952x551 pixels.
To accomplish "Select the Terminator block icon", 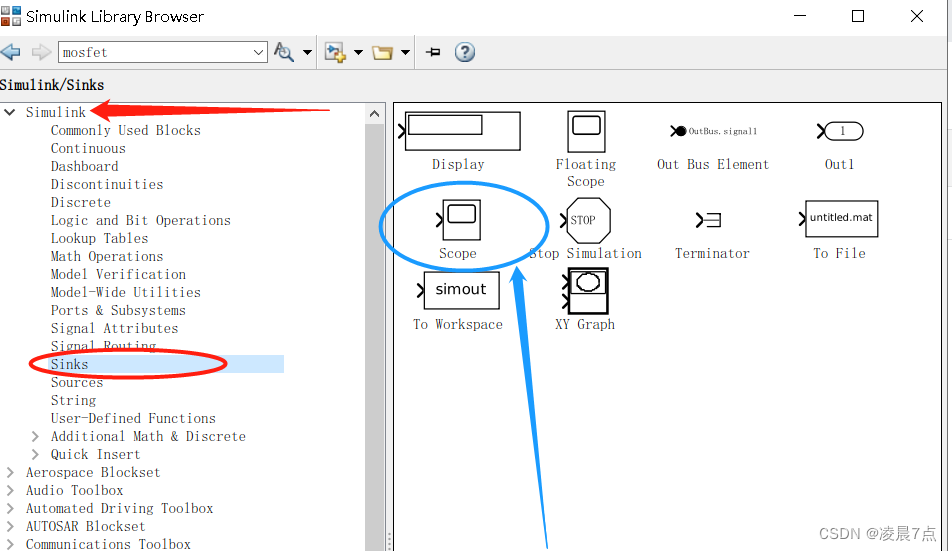I will coord(709,220).
